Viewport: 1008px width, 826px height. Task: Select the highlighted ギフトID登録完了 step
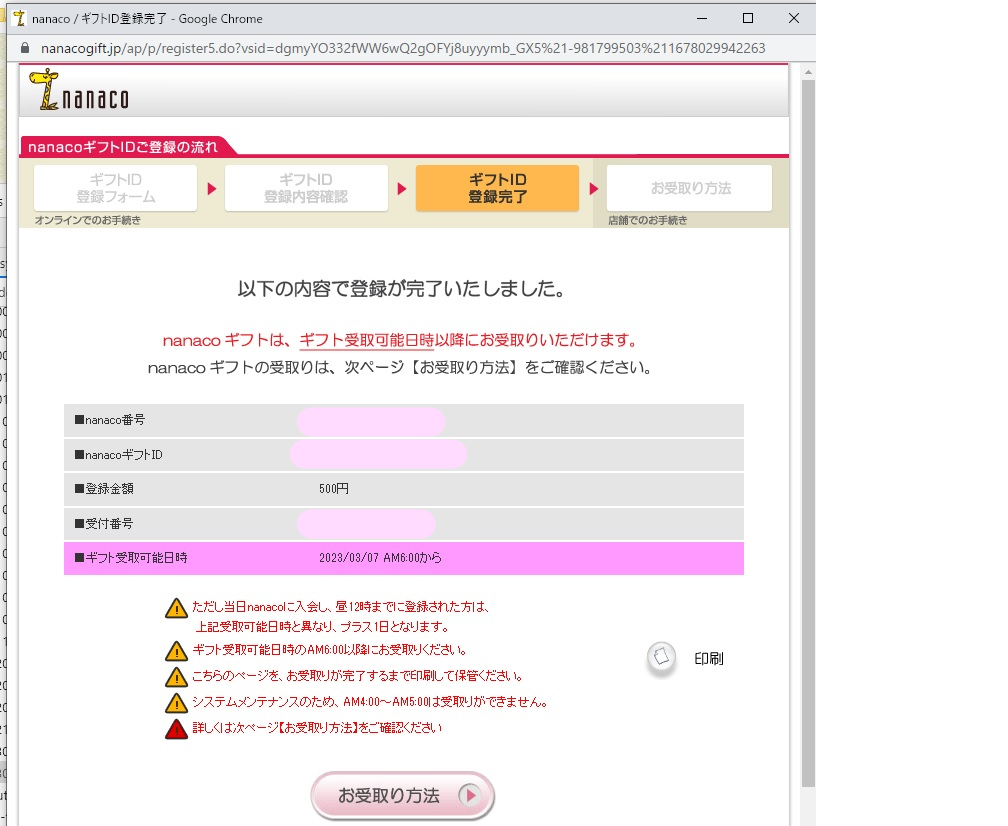497,188
